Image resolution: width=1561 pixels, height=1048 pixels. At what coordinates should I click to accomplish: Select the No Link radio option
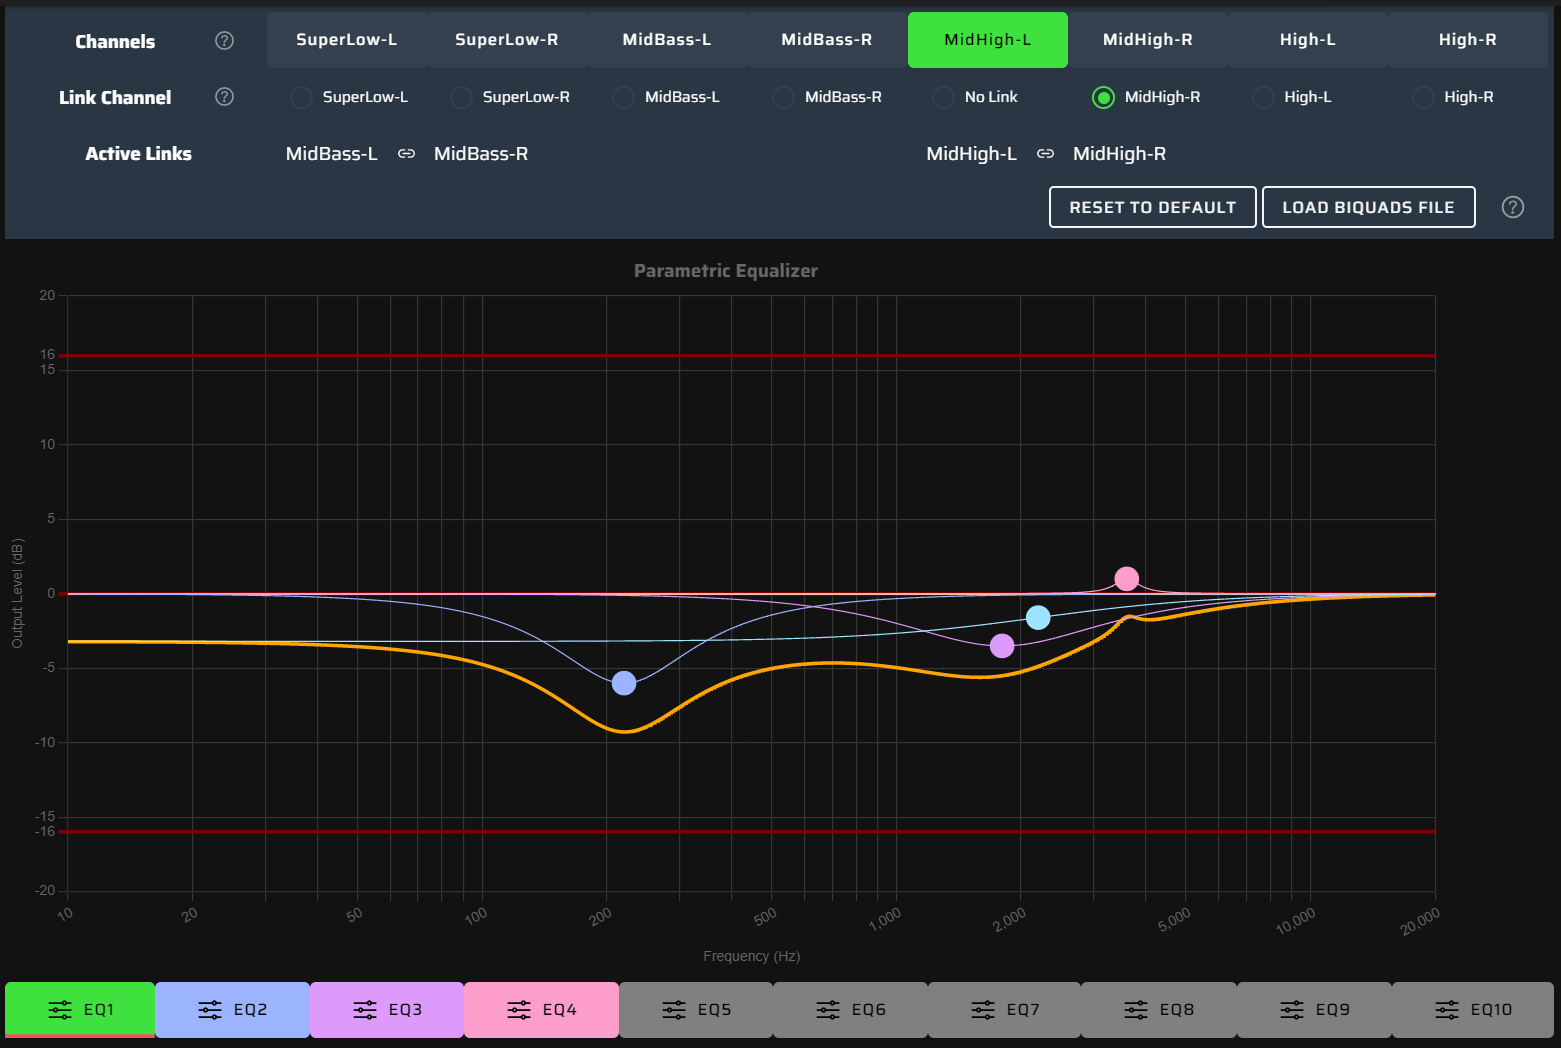(x=943, y=97)
